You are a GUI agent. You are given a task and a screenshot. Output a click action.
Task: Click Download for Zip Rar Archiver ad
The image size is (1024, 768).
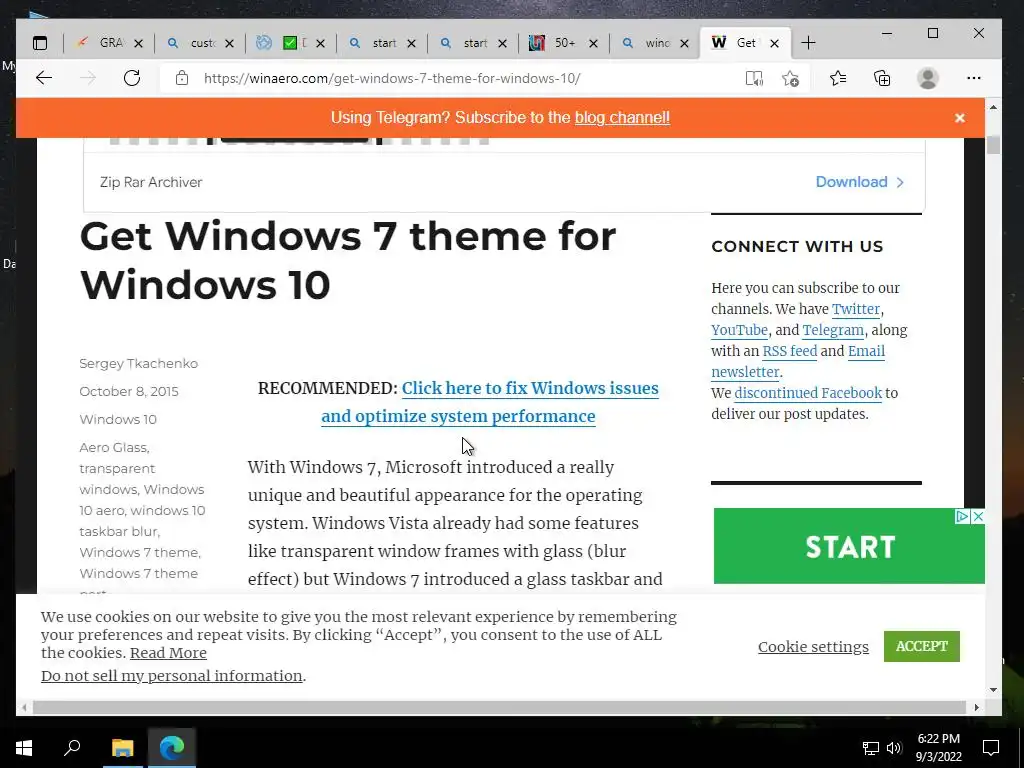(859, 182)
